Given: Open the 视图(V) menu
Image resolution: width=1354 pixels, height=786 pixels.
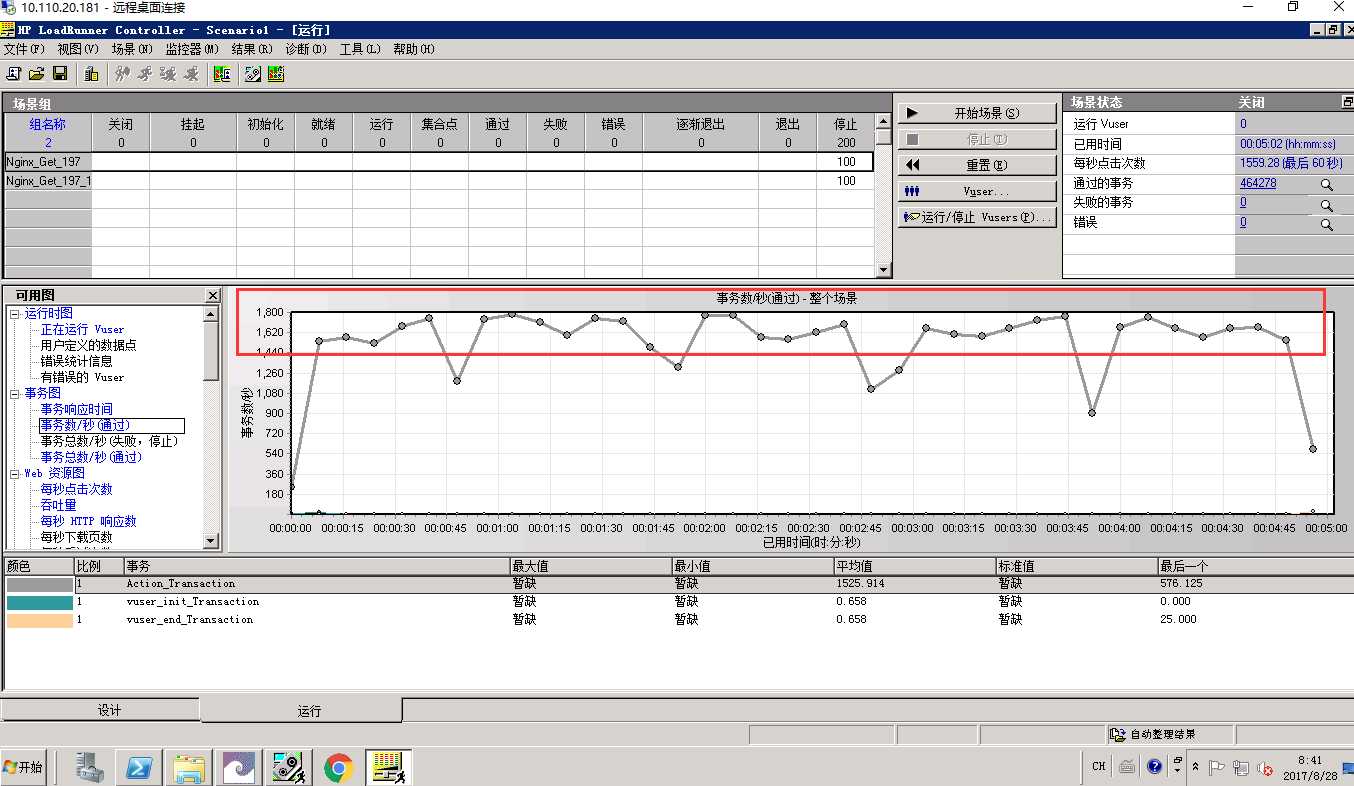Looking at the screenshot, I should [78, 48].
